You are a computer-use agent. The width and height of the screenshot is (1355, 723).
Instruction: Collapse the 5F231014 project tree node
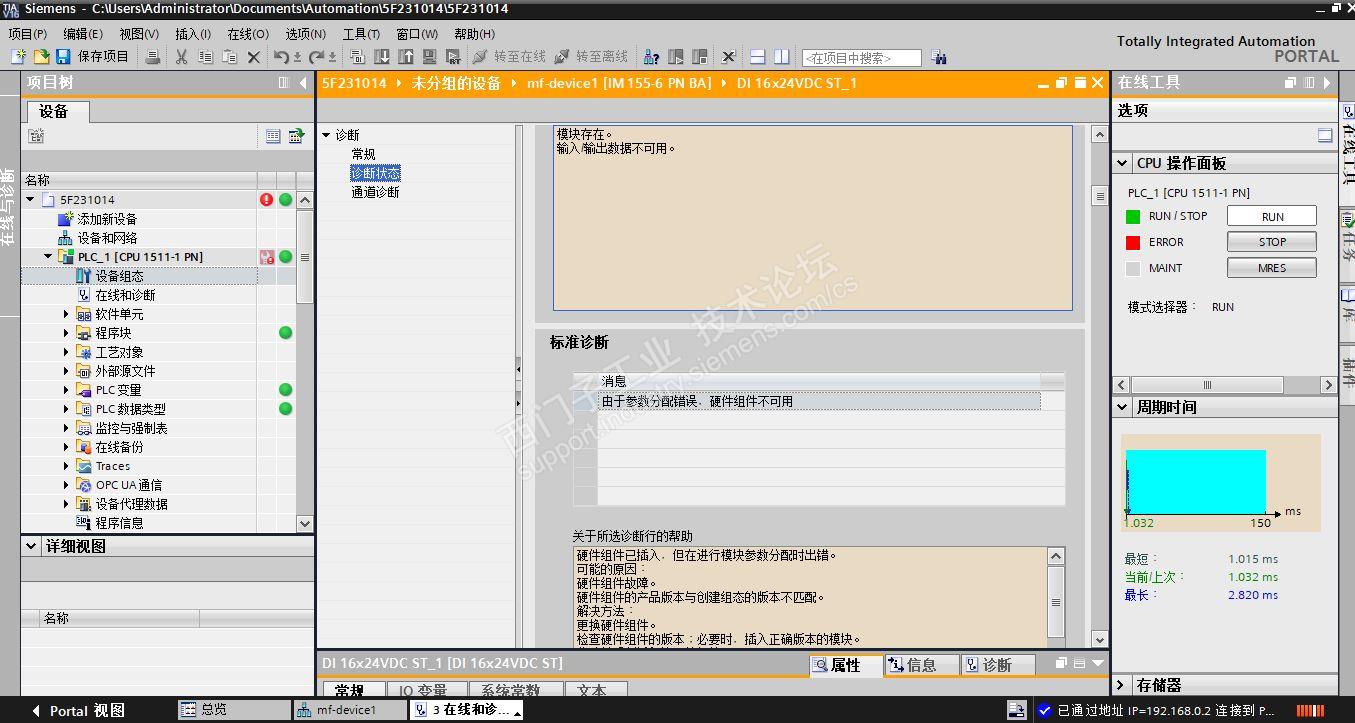point(30,199)
